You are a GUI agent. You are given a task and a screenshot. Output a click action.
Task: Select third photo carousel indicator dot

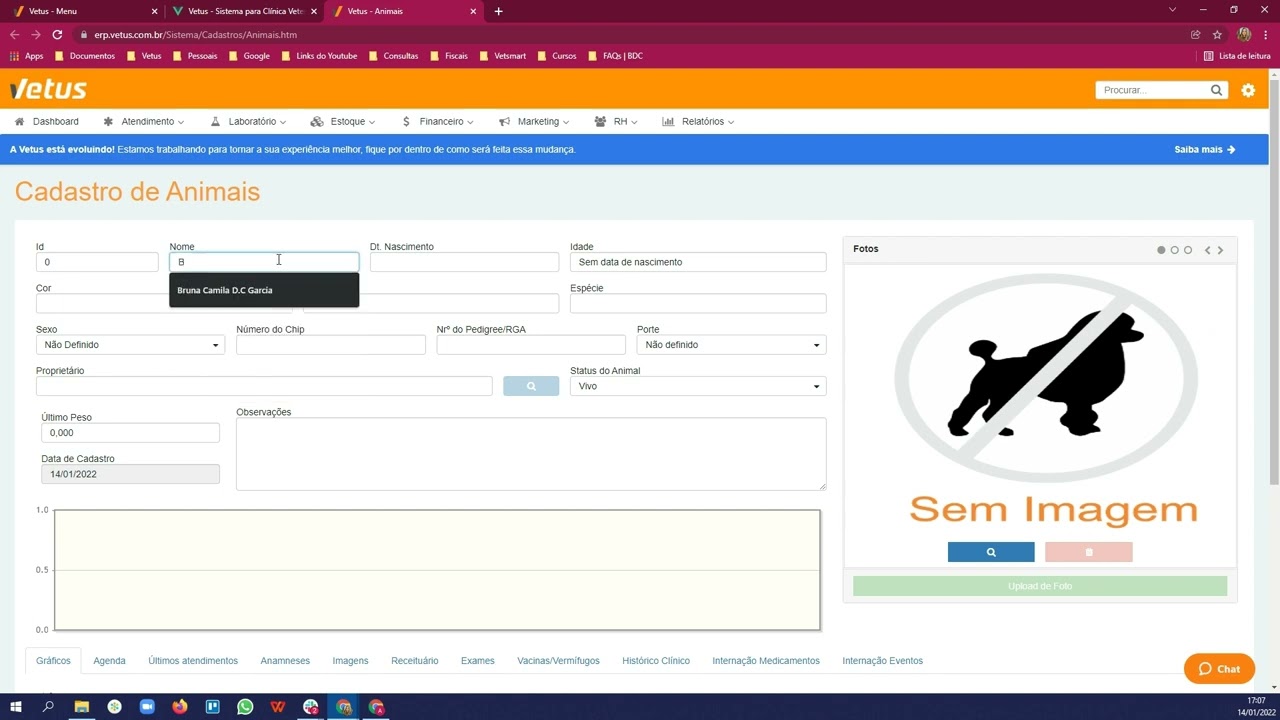(1188, 250)
